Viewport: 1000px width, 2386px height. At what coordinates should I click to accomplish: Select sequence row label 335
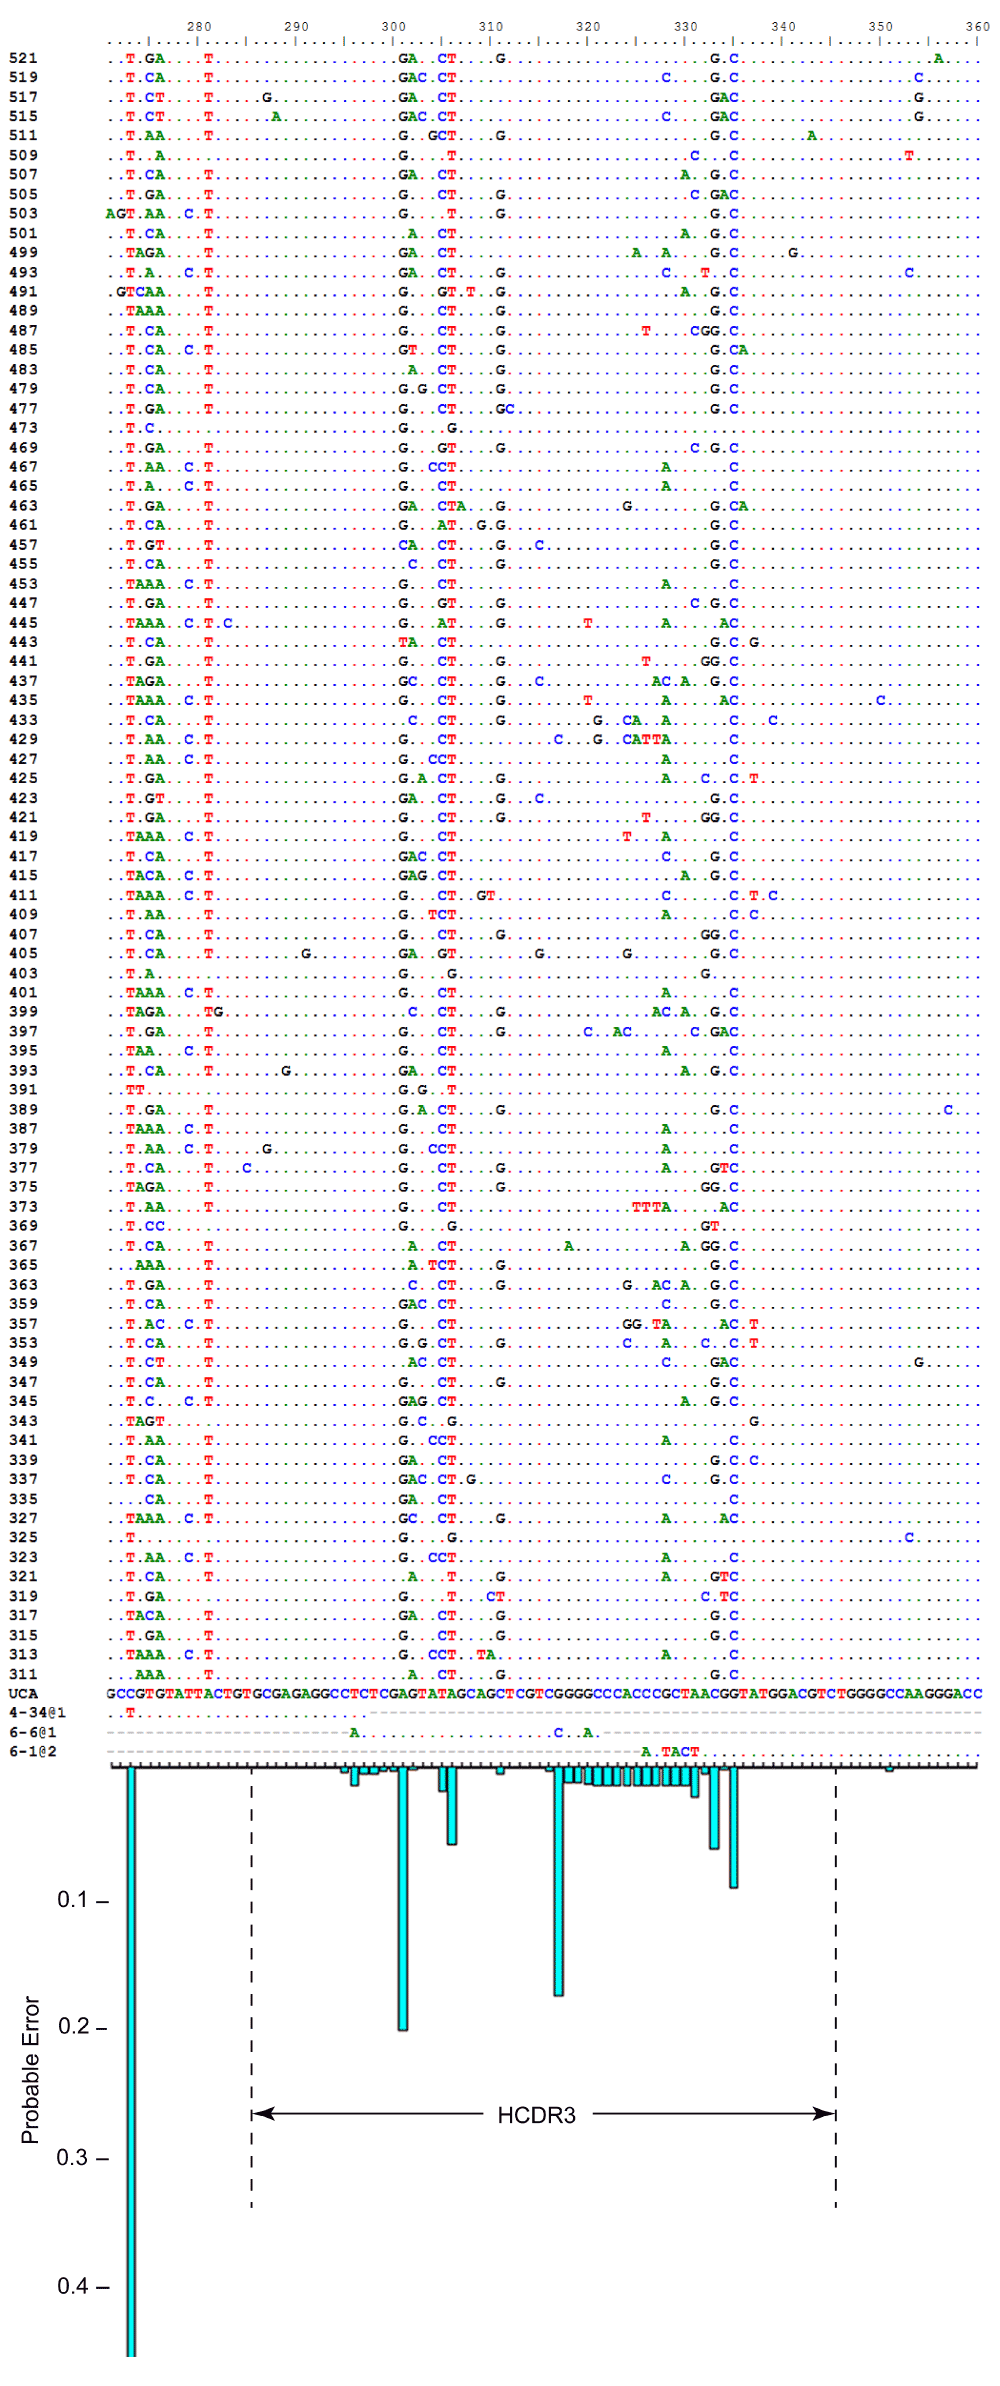(23, 1499)
